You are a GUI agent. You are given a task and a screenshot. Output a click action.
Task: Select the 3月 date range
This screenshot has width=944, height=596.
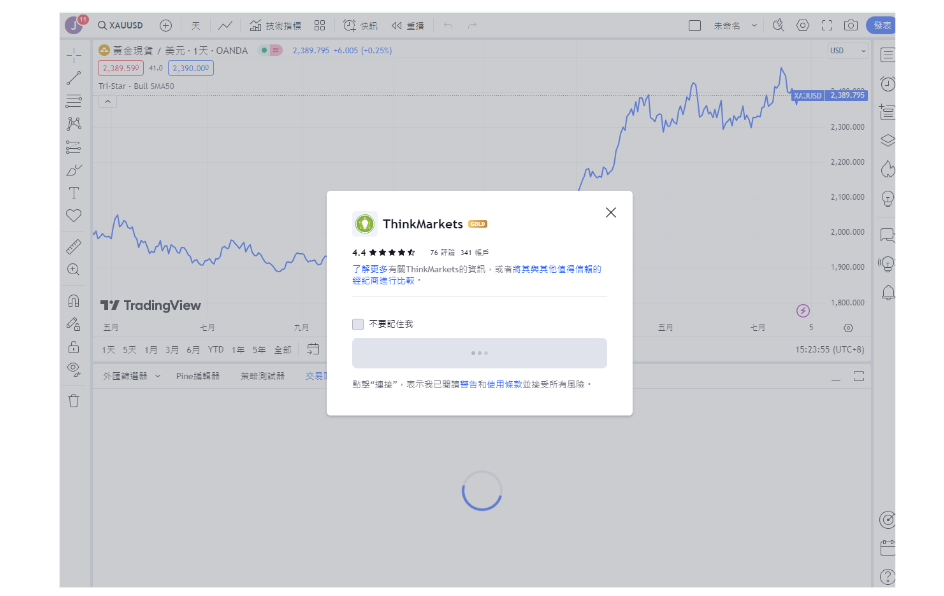tap(172, 350)
